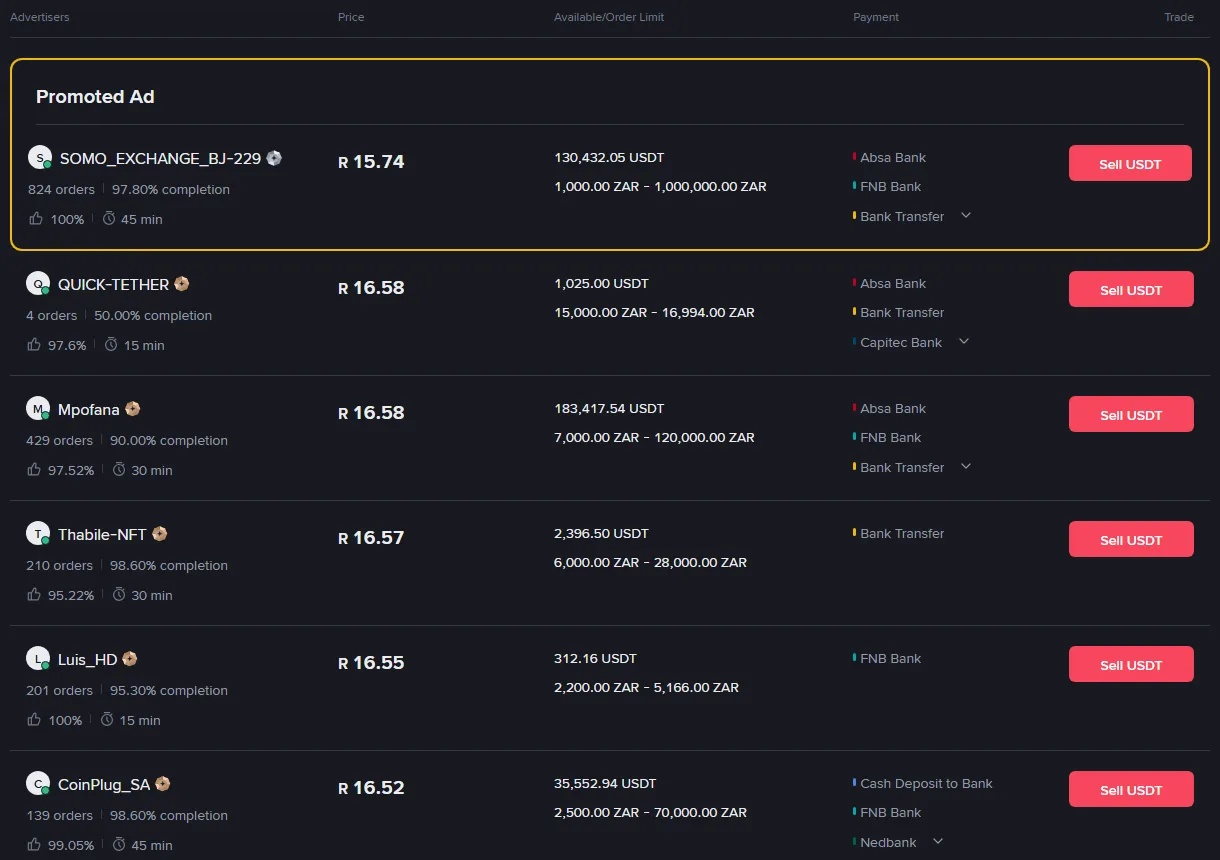The width and height of the screenshot is (1220, 860).
Task: Sell USDT to Mpofana
Action: click(x=1131, y=414)
